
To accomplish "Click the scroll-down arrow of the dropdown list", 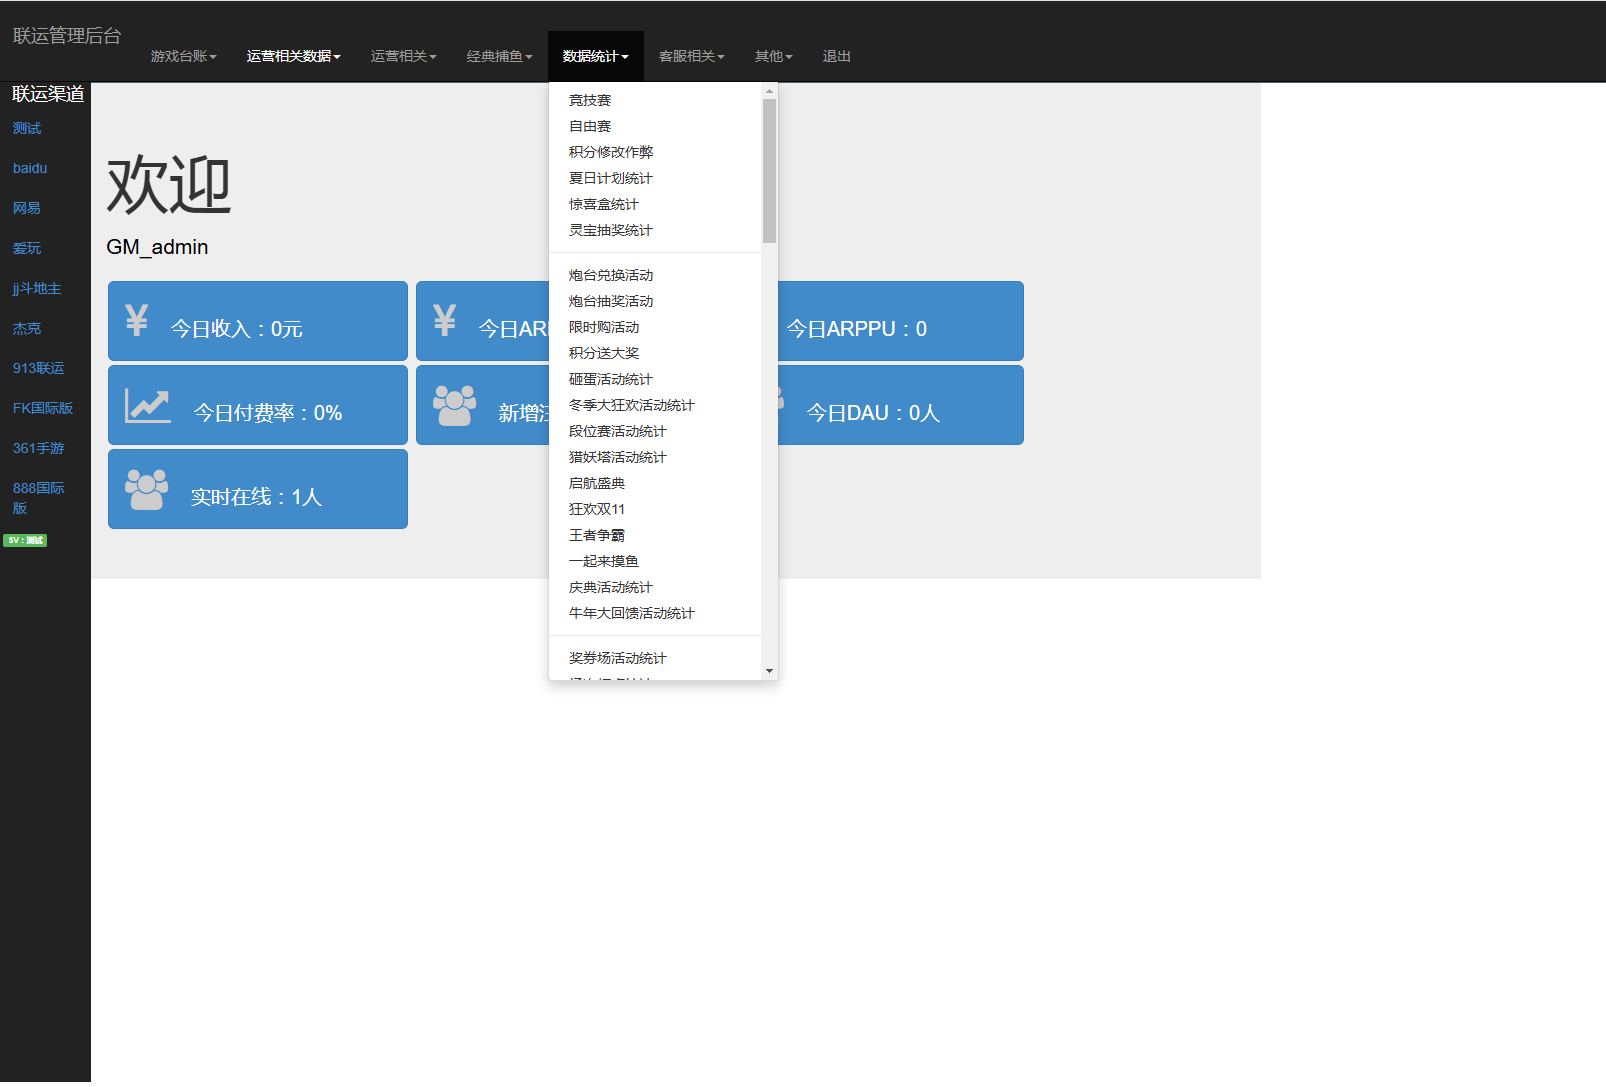I will click(769, 671).
